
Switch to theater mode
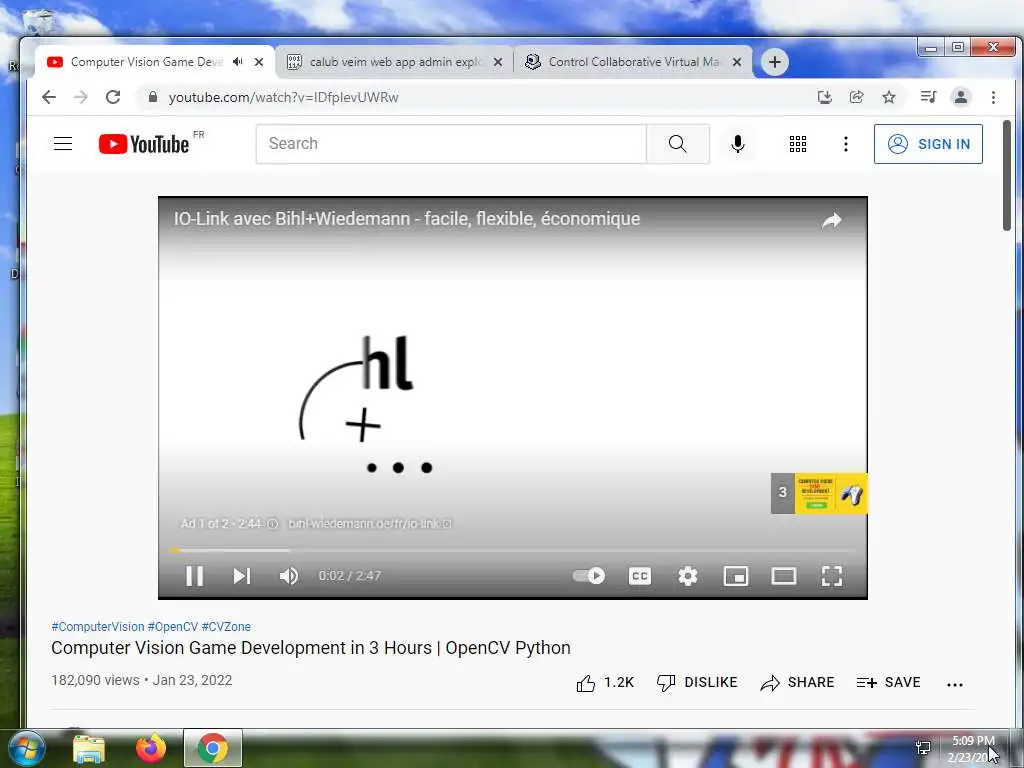784,576
